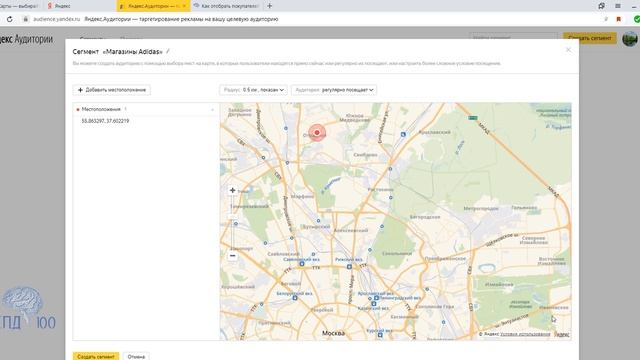The width and height of the screenshot is (640, 360).
Task: Zoom out the map with minus button
Action: point(232,256)
